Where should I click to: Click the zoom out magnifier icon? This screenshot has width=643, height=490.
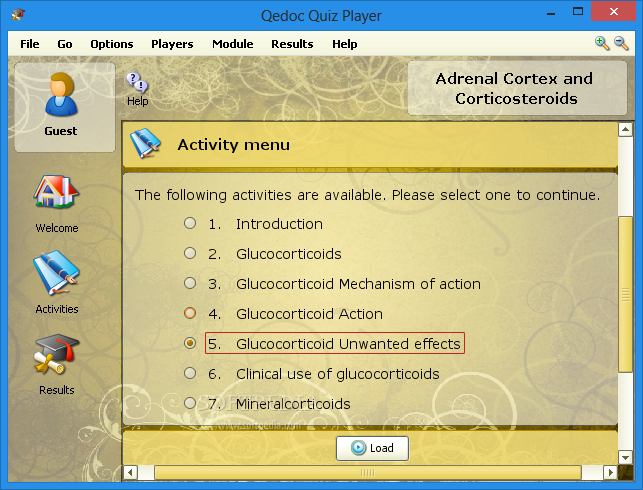pos(621,43)
